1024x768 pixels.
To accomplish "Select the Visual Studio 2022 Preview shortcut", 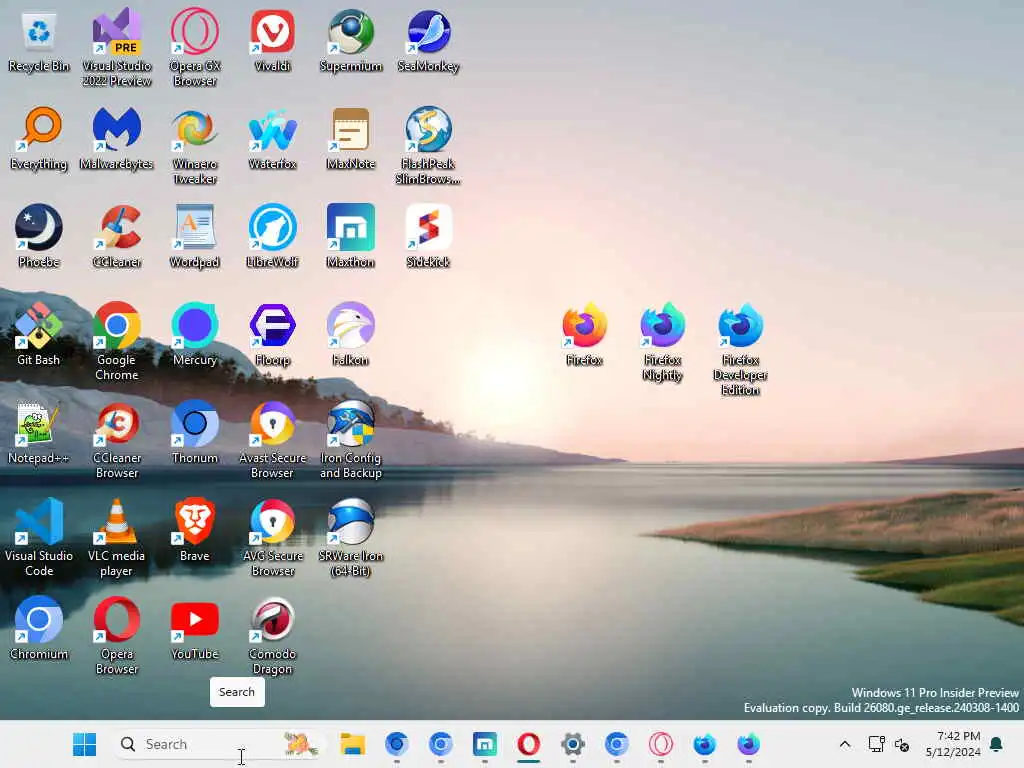I will coord(117,47).
